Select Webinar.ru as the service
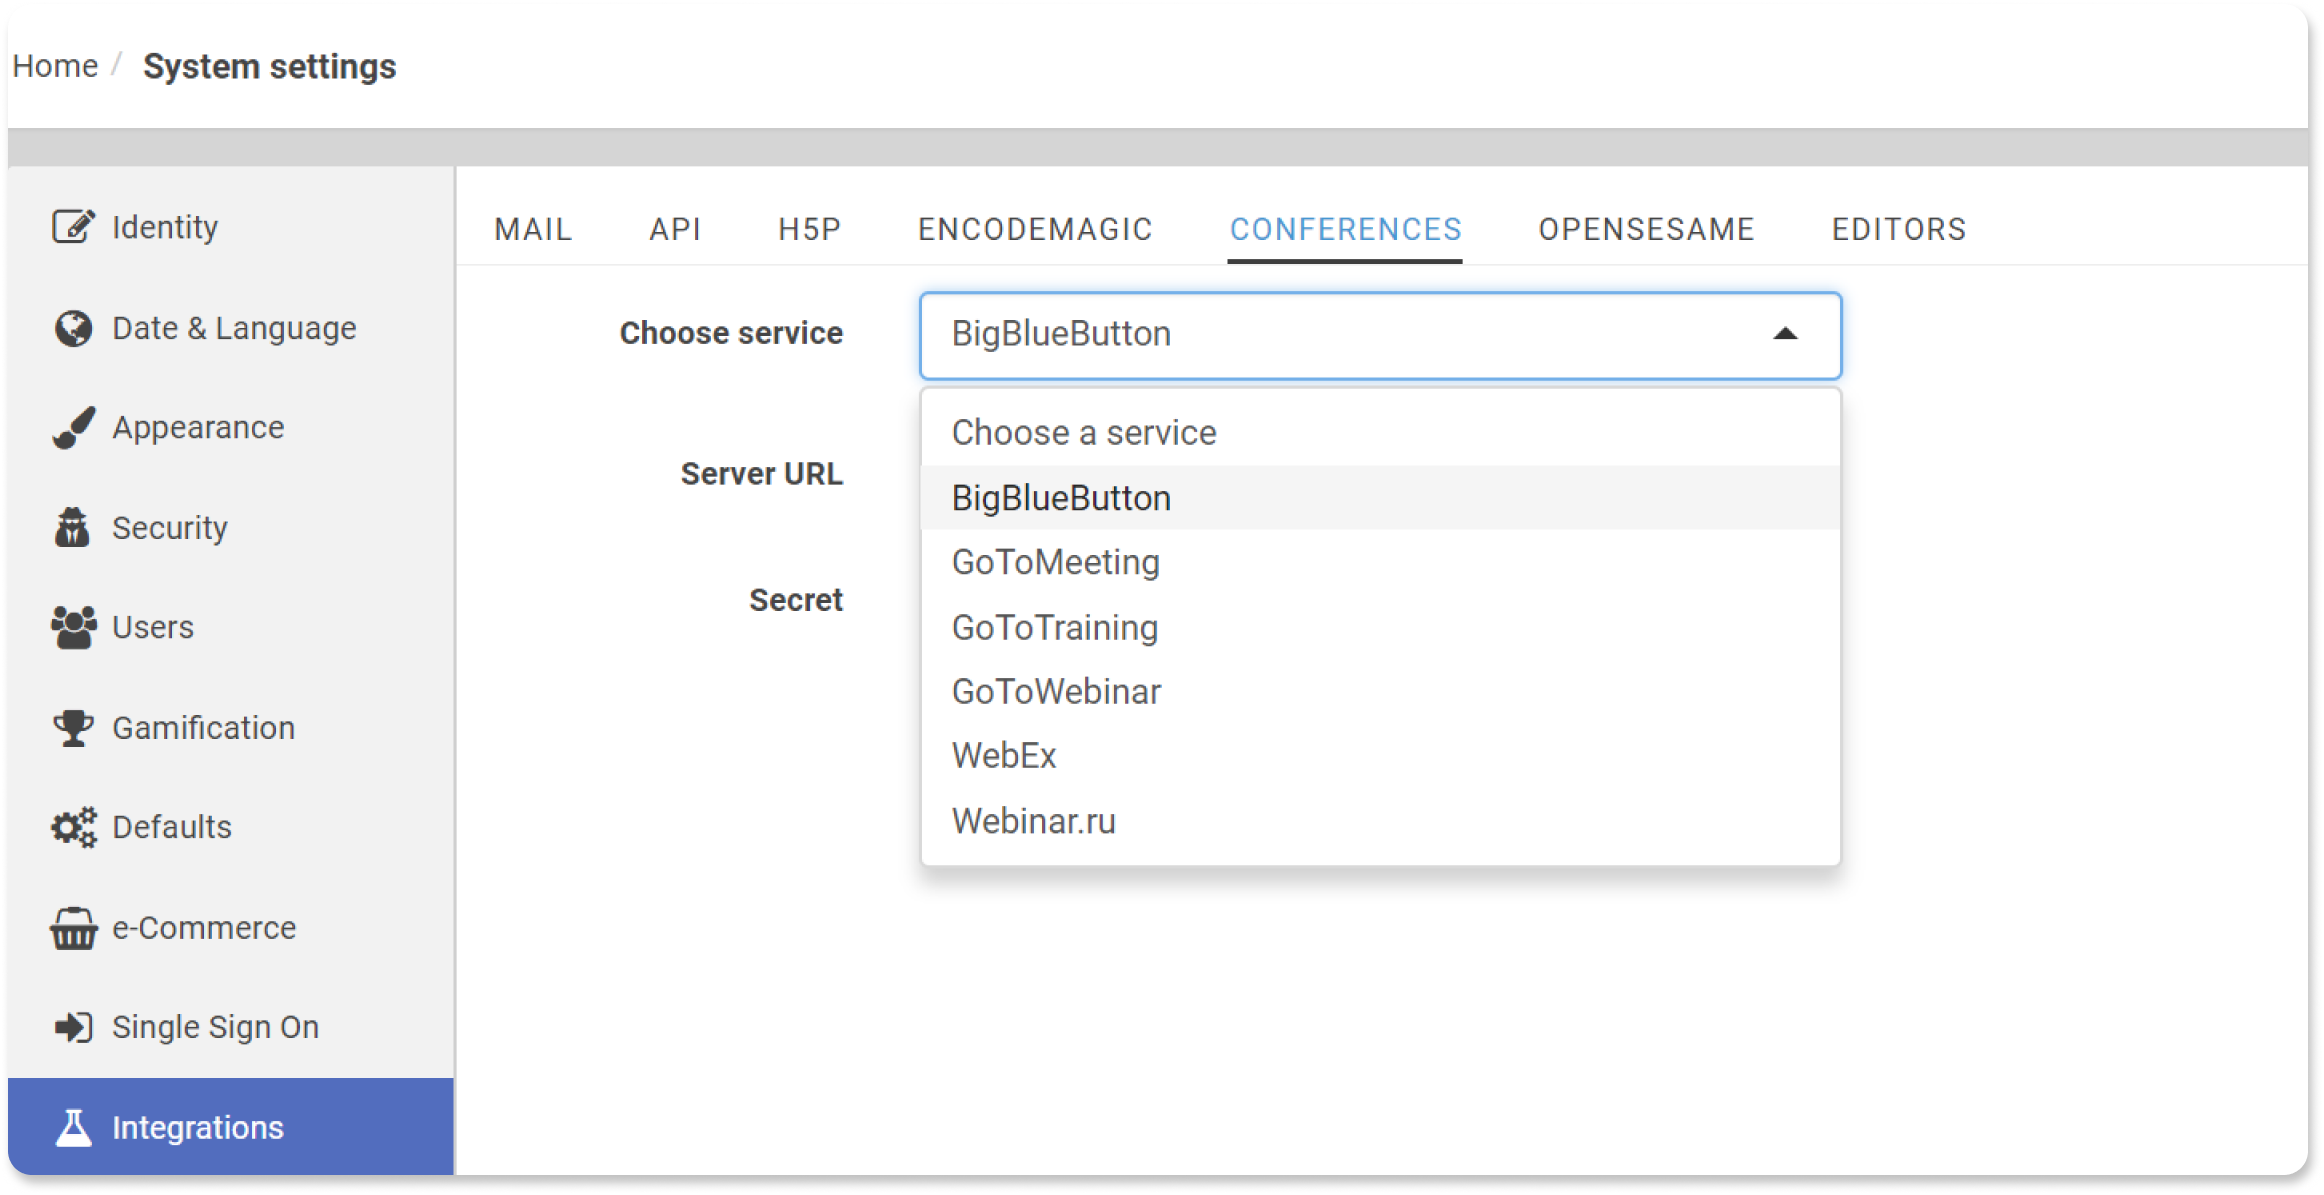 point(1380,821)
